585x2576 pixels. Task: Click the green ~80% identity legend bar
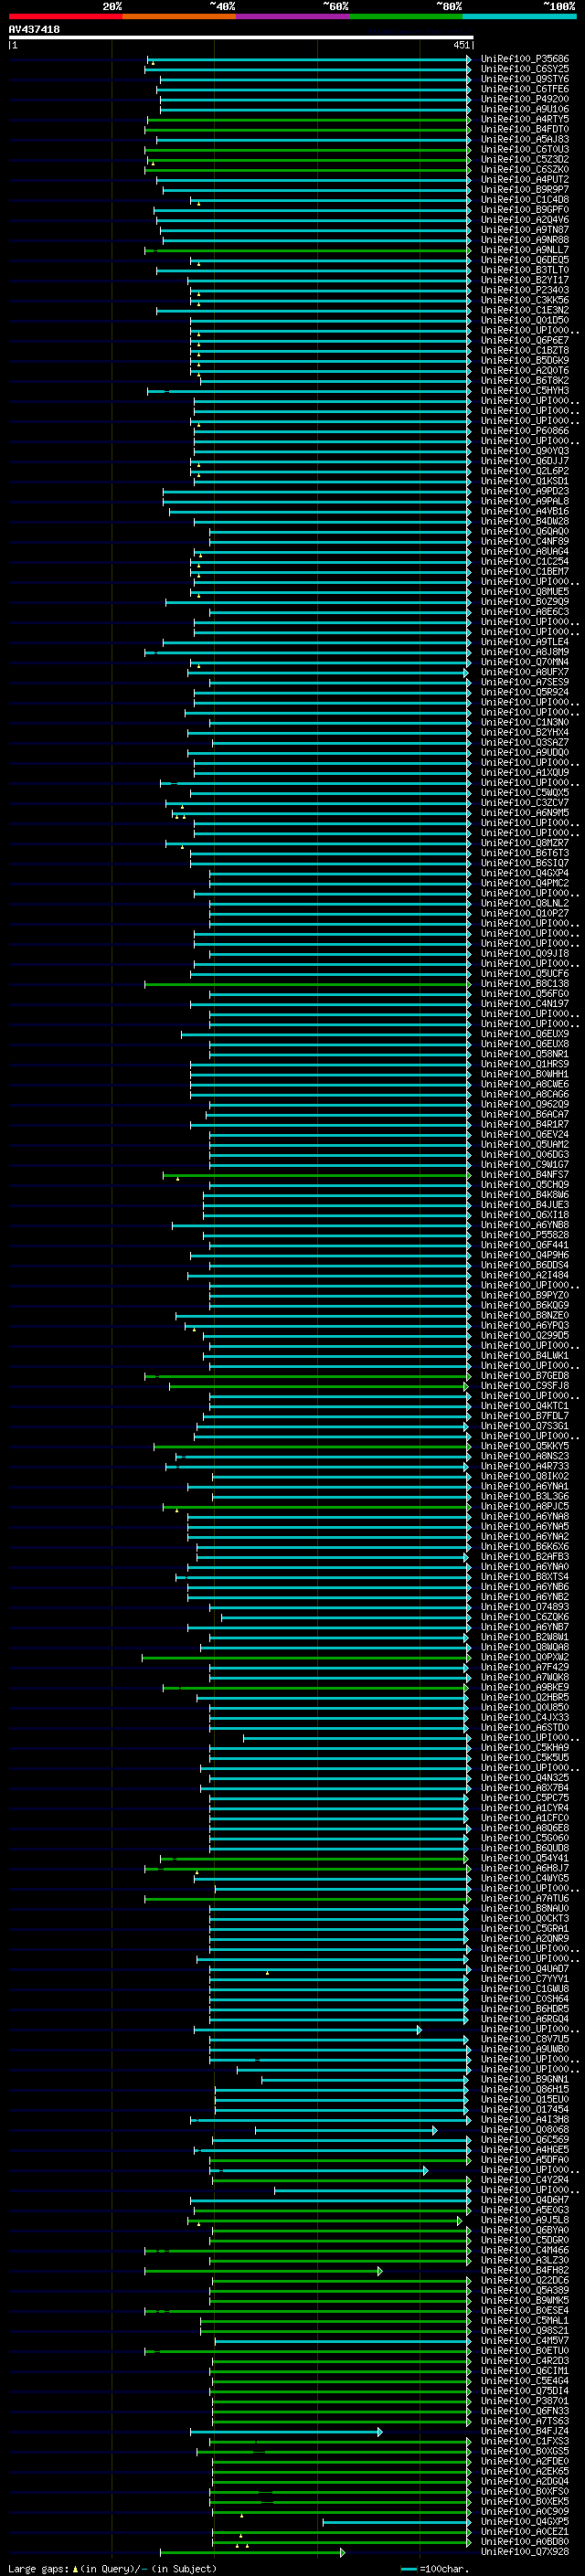[x=406, y=16]
